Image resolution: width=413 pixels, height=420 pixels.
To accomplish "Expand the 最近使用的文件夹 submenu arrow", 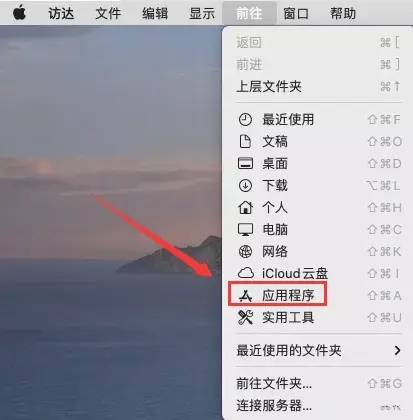I will tap(397, 350).
